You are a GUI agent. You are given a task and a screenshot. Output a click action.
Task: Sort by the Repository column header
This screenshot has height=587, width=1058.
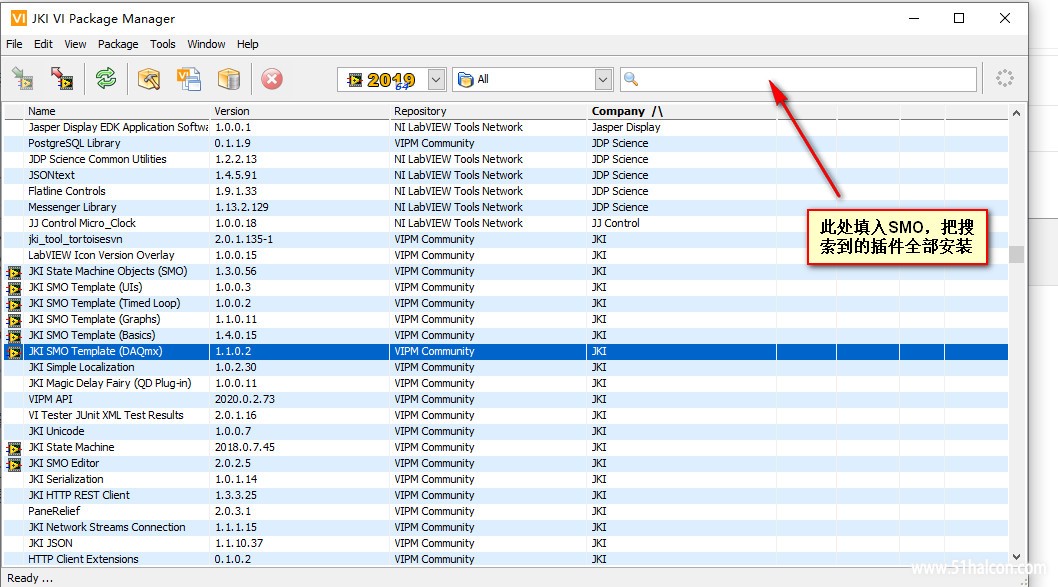click(x=489, y=111)
